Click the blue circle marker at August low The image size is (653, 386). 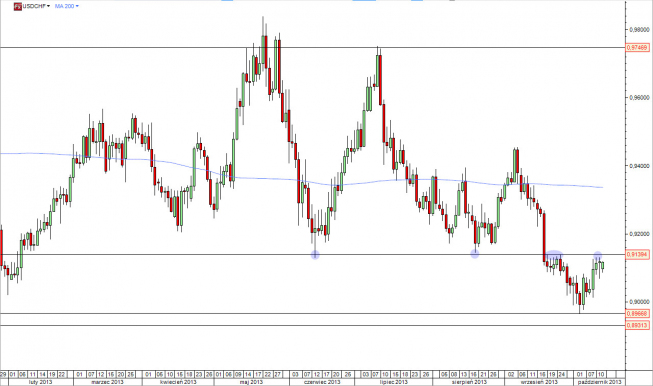(475, 254)
